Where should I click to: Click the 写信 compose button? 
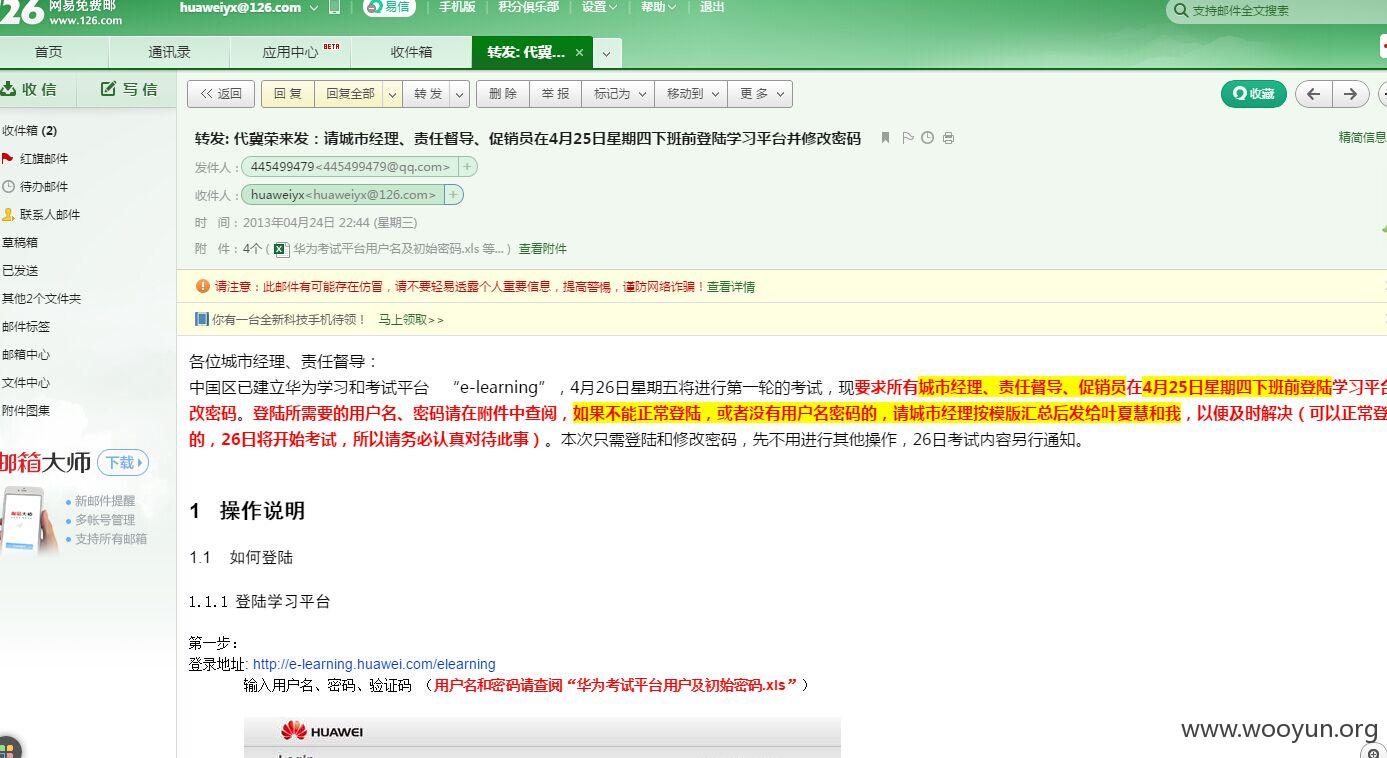coord(129,89)
